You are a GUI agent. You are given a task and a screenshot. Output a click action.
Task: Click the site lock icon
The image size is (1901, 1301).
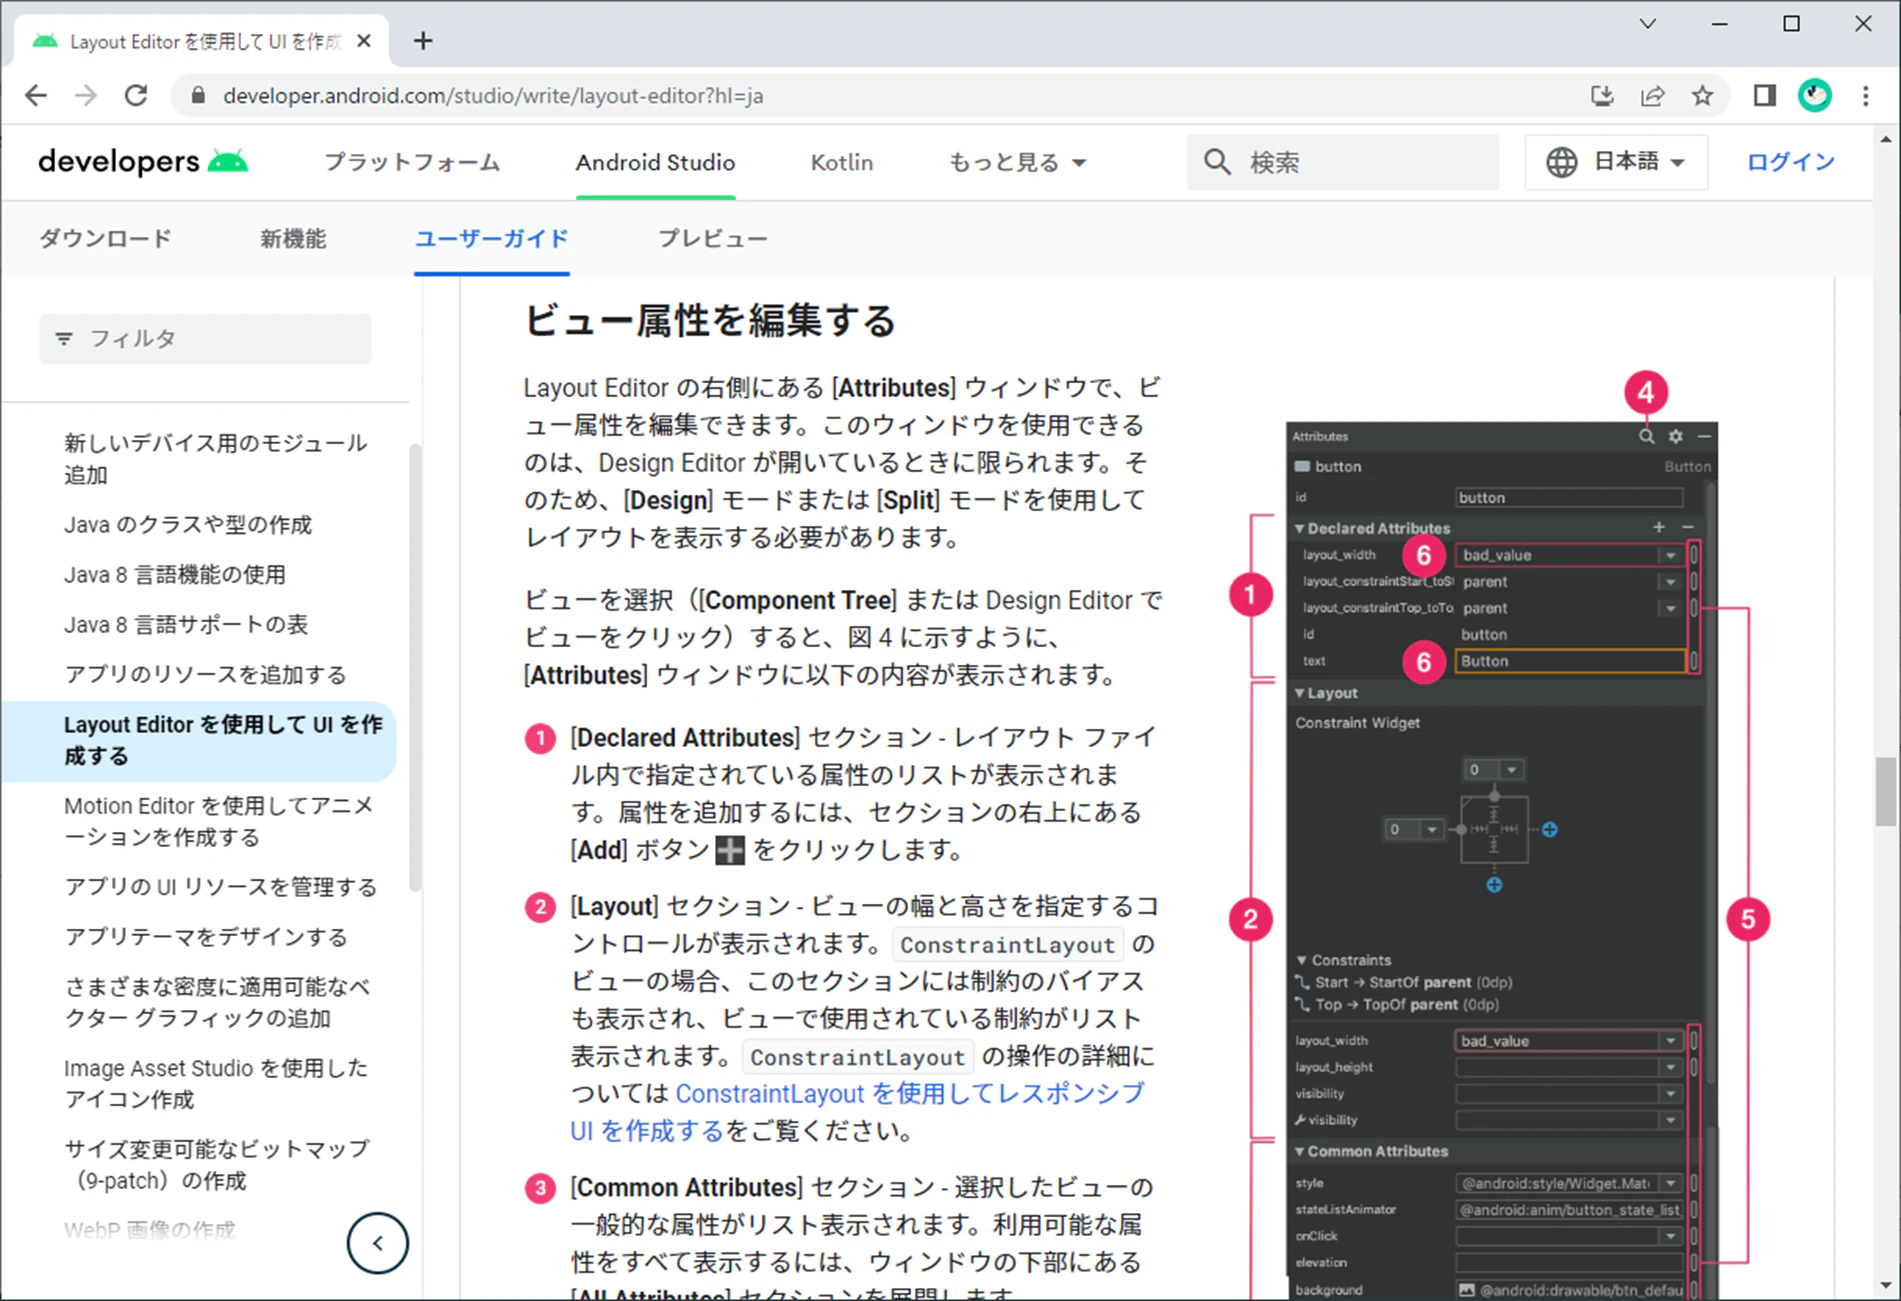(x=198, y=96)
